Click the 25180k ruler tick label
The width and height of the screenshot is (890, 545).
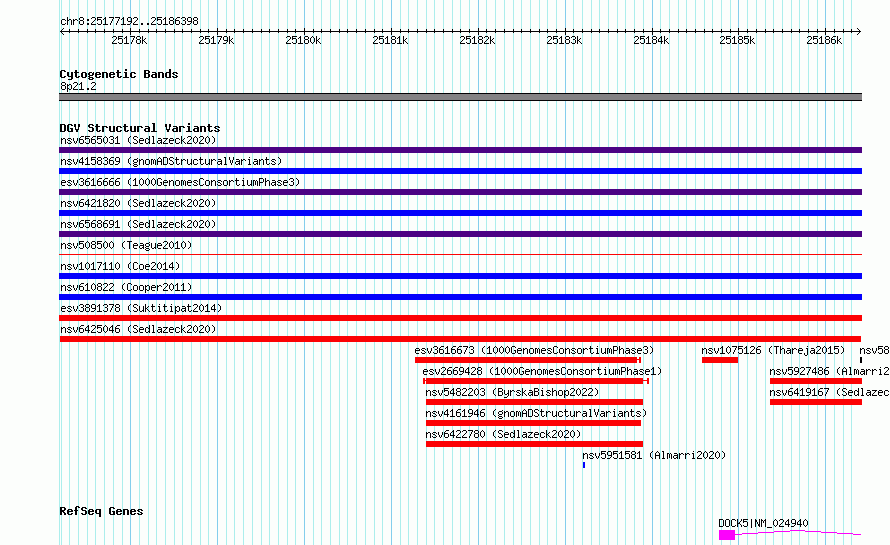point(303,40)
